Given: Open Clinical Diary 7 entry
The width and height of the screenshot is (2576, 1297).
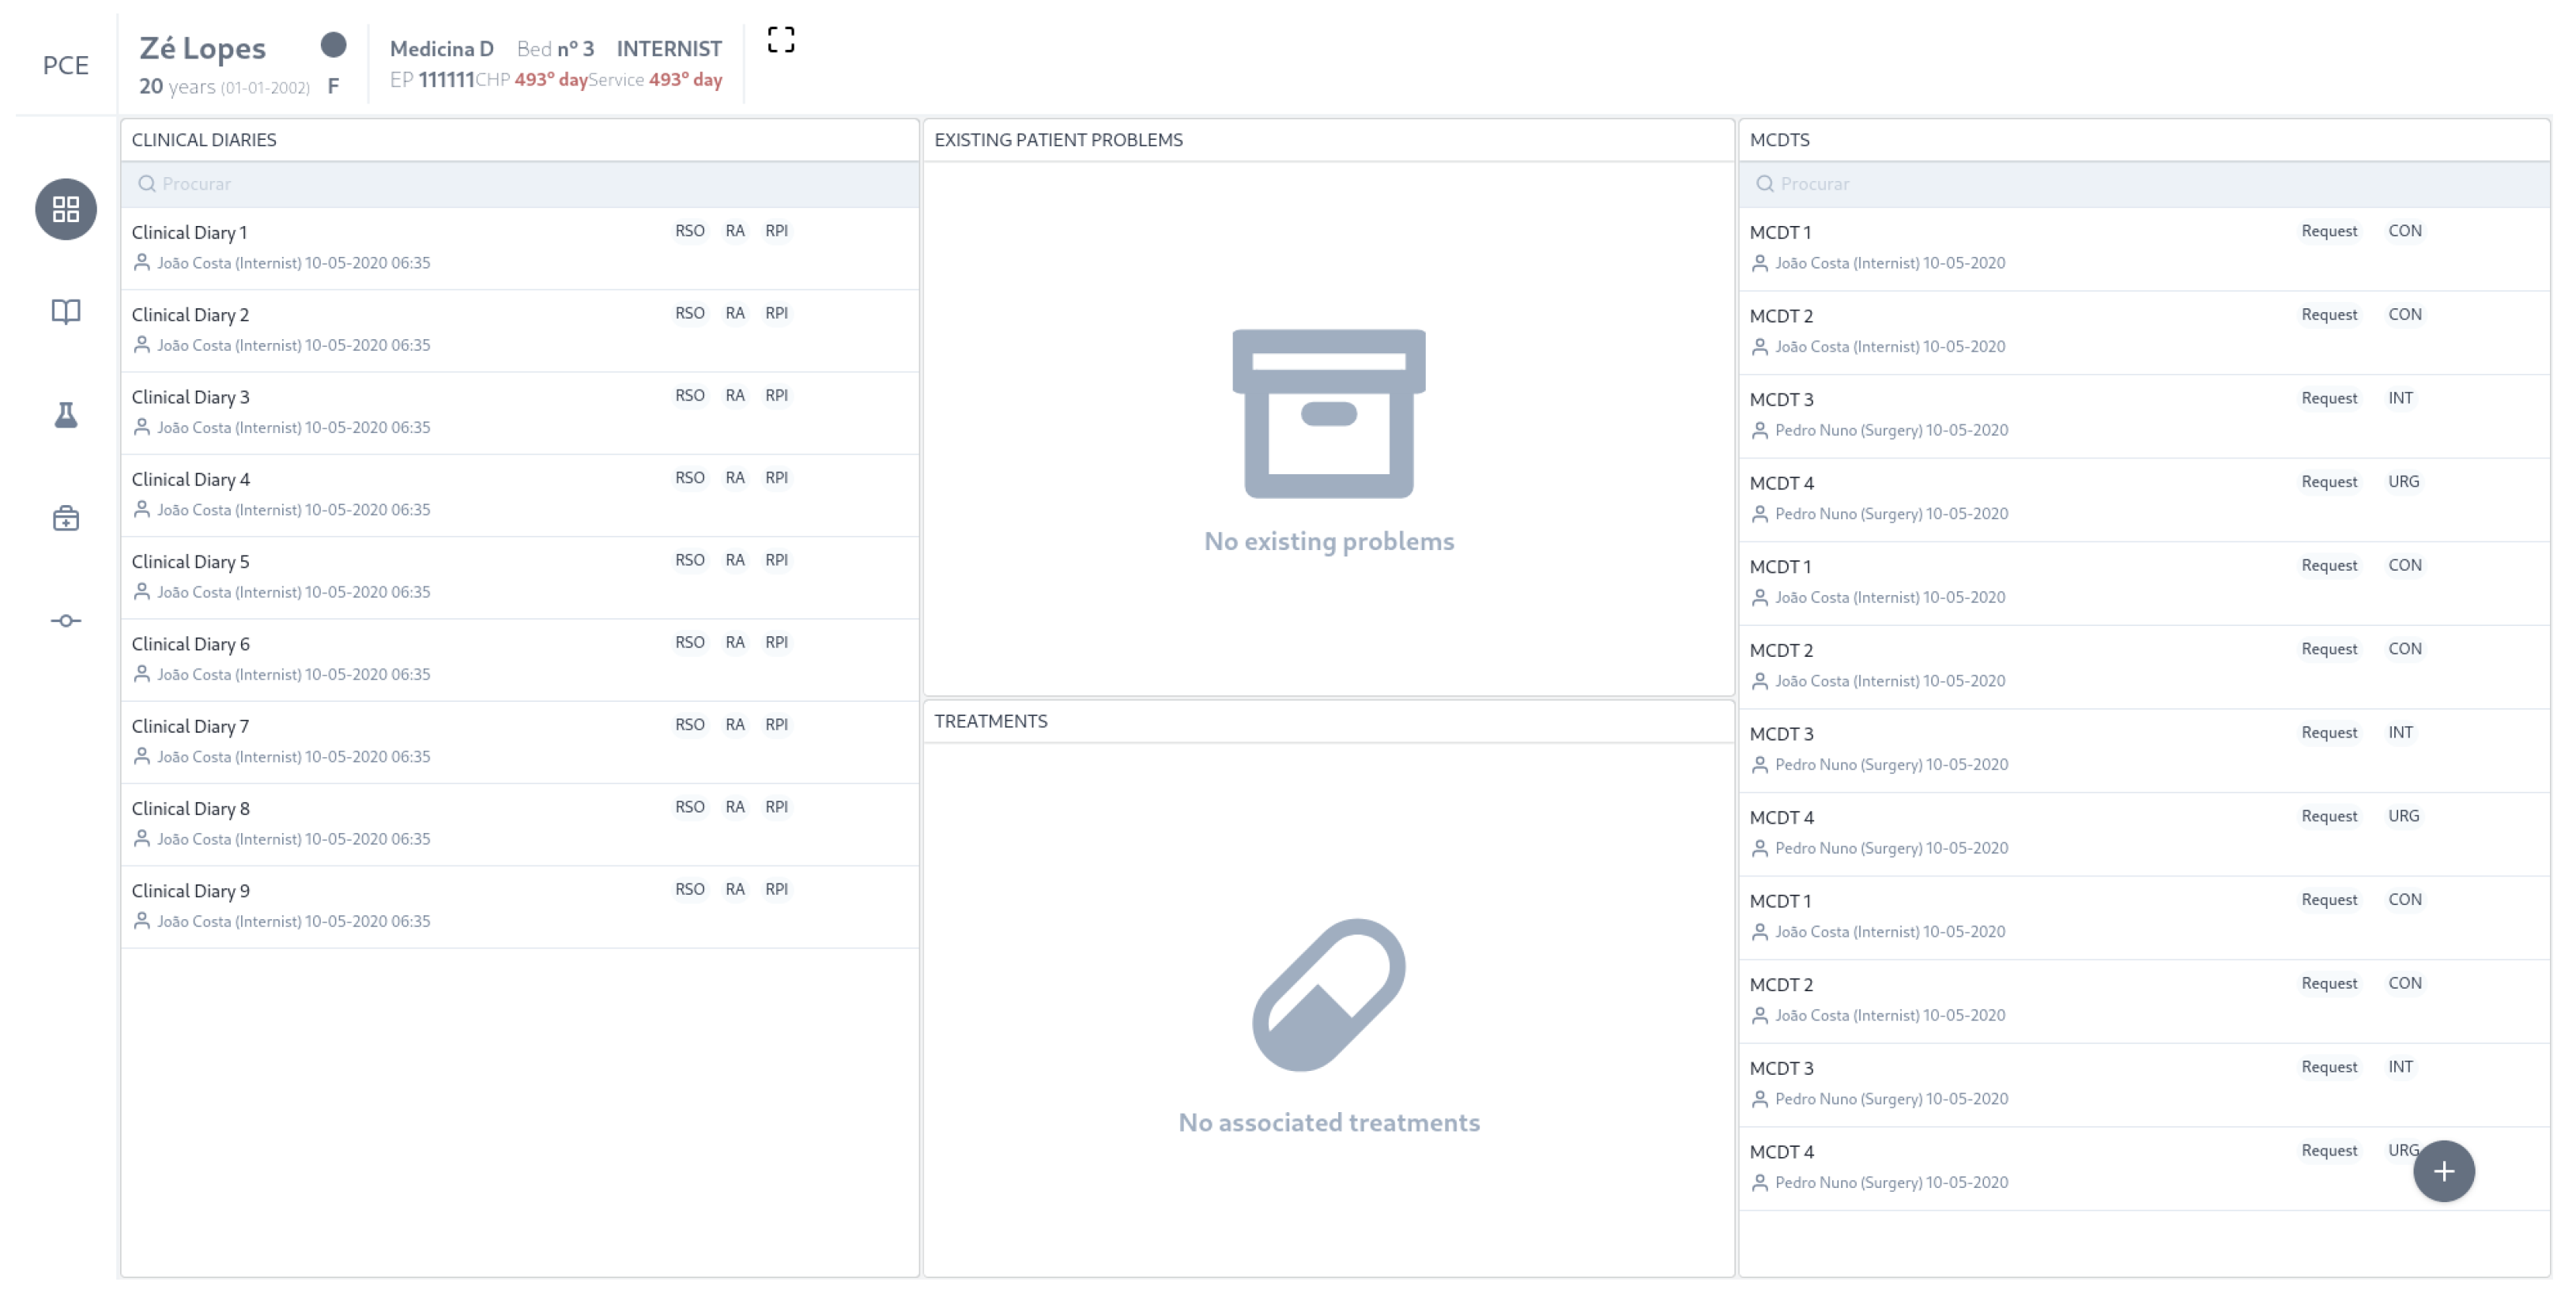Looking at the screenshot, I should 520,742.
